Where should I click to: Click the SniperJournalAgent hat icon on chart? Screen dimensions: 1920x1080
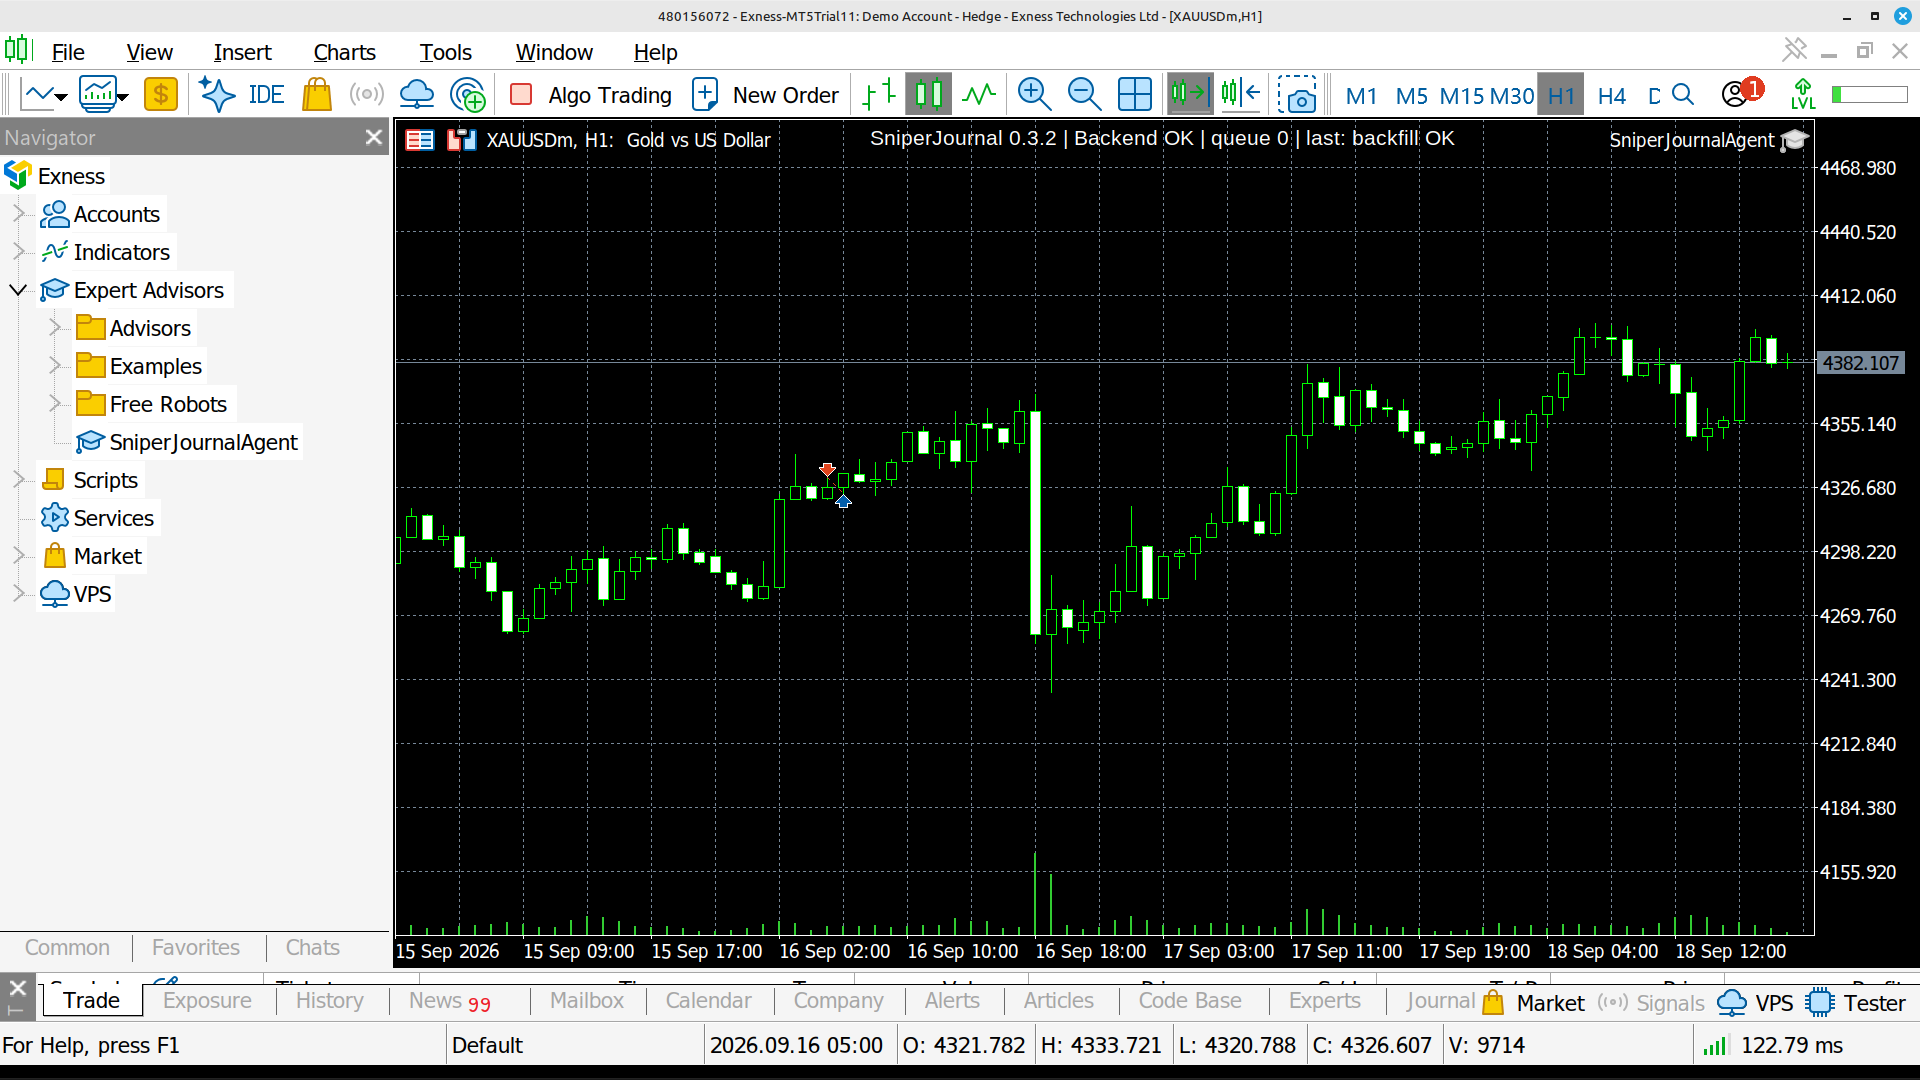tap(1794, 140)
